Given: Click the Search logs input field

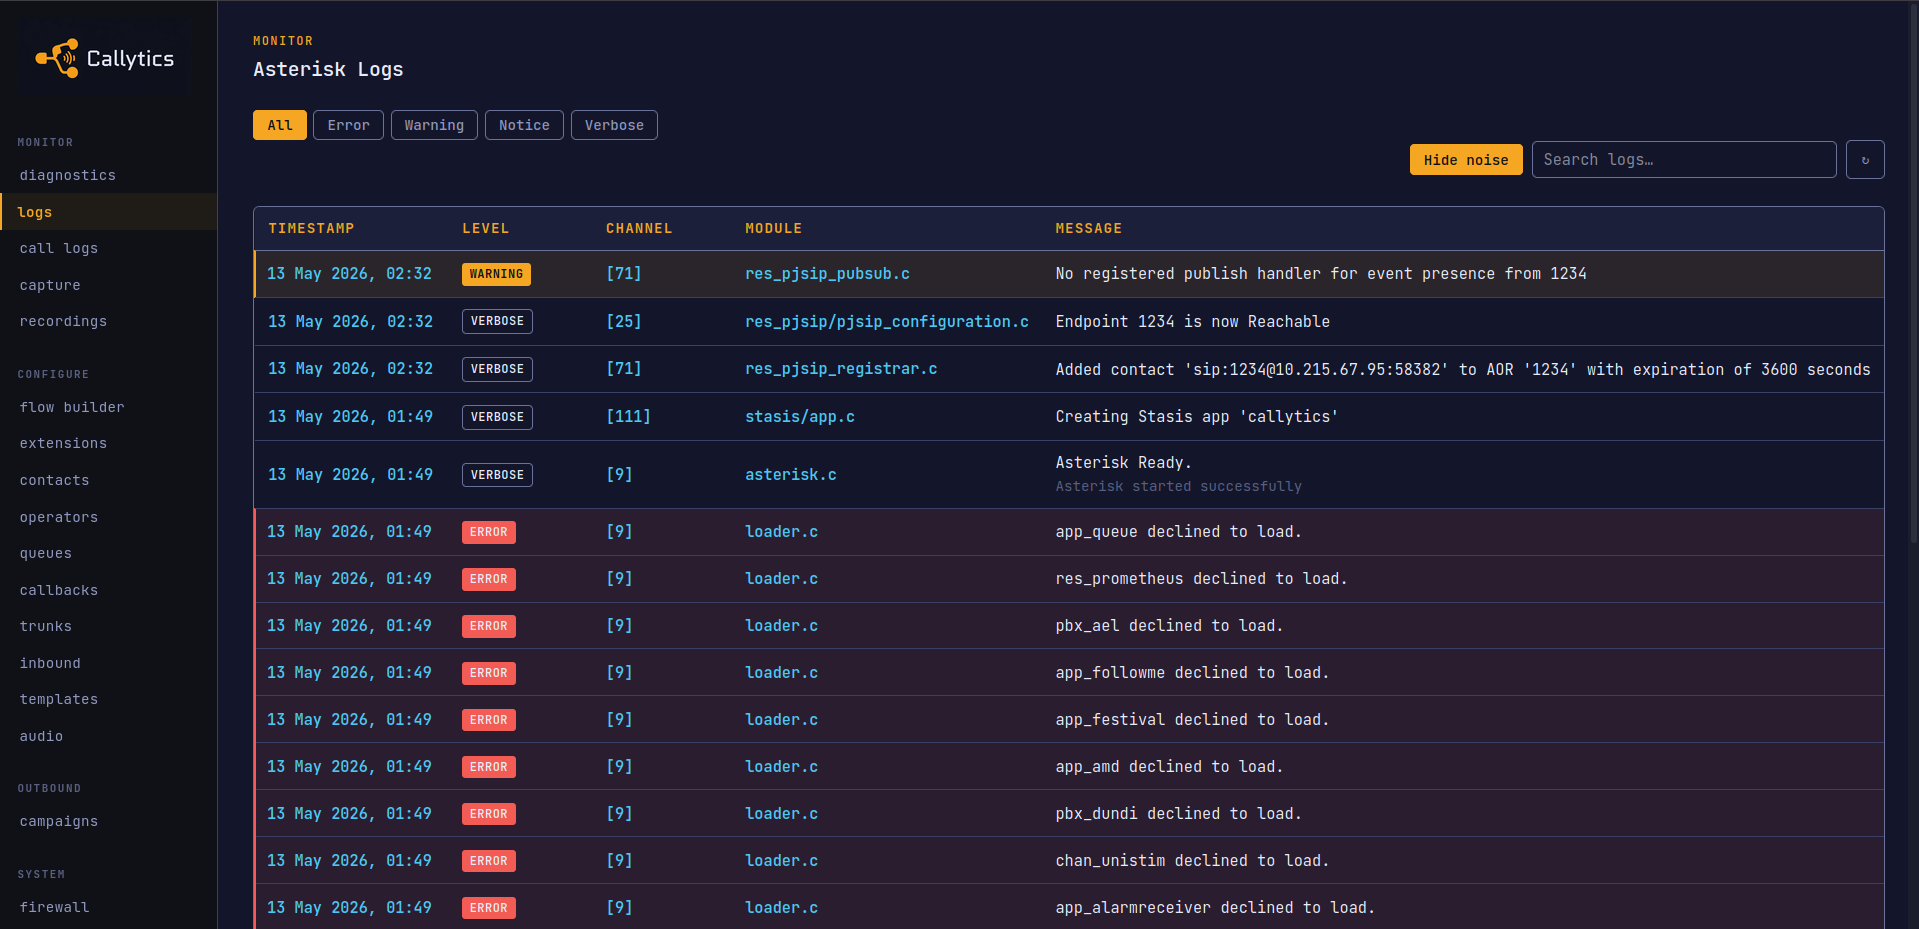Looking at the screenshot, I should pyautogui.click(x=1684, y=160).
